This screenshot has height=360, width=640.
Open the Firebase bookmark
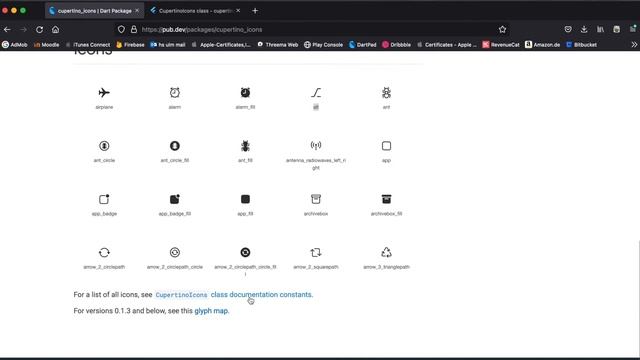point(130,44)
